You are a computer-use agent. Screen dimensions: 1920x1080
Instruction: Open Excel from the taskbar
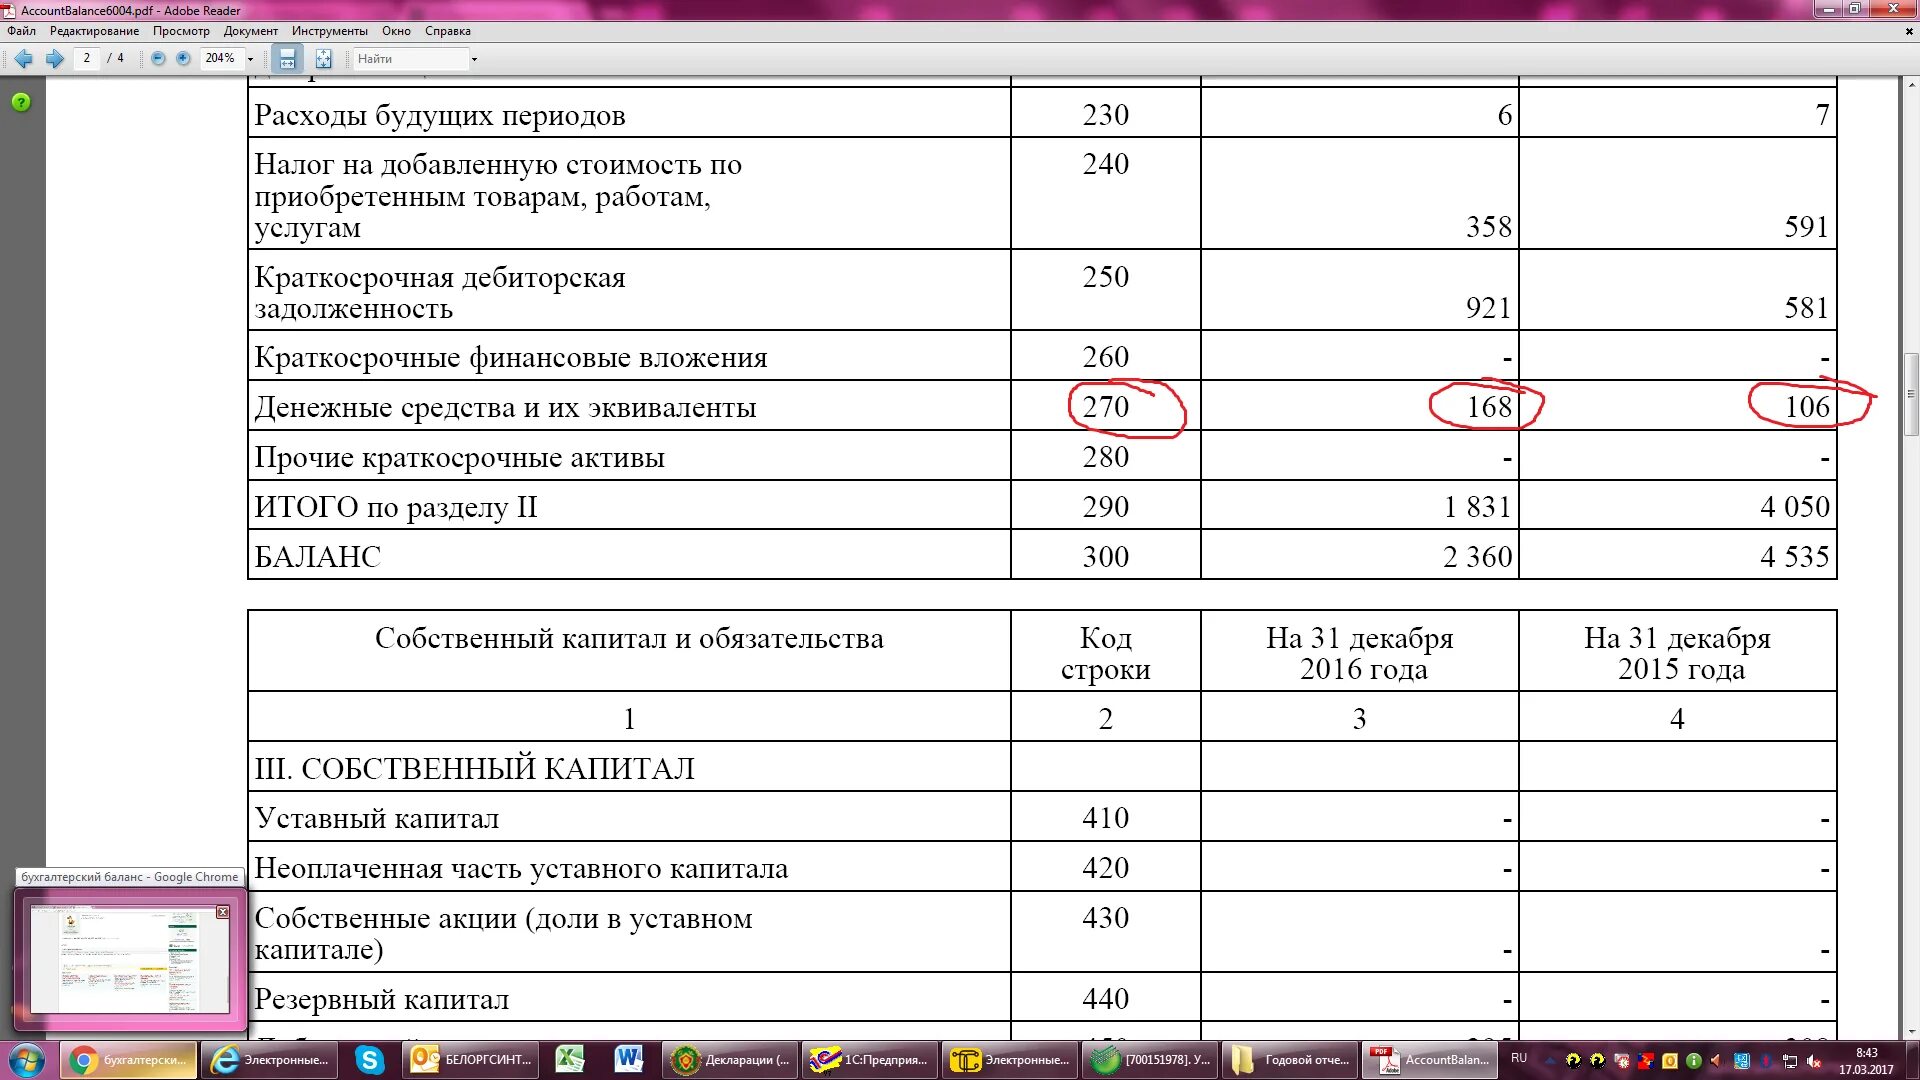[x=570, y=1060]
